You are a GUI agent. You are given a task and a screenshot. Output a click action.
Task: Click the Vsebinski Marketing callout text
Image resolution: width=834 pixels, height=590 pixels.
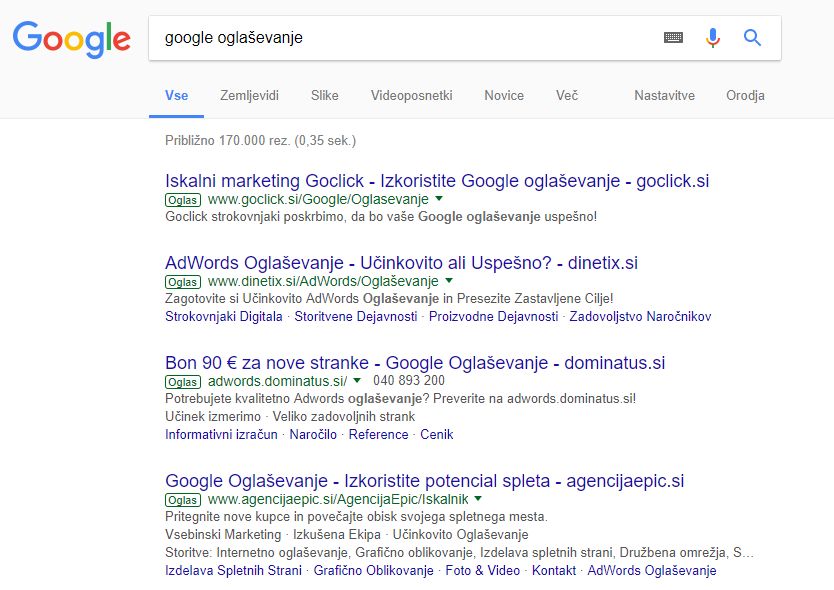click(223, 535)
